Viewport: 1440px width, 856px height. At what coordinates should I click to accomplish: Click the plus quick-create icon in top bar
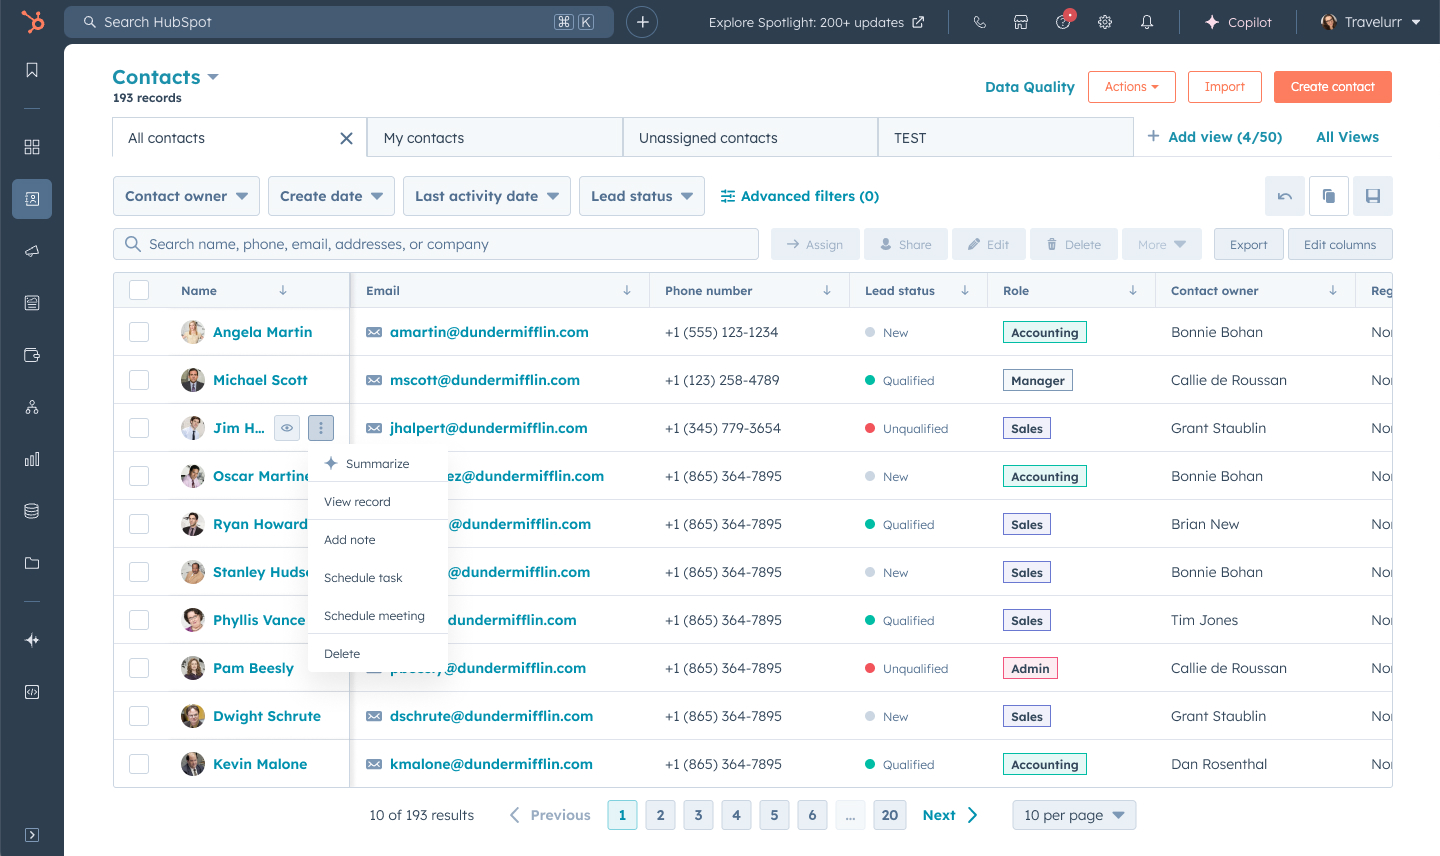tap(642, 22)
